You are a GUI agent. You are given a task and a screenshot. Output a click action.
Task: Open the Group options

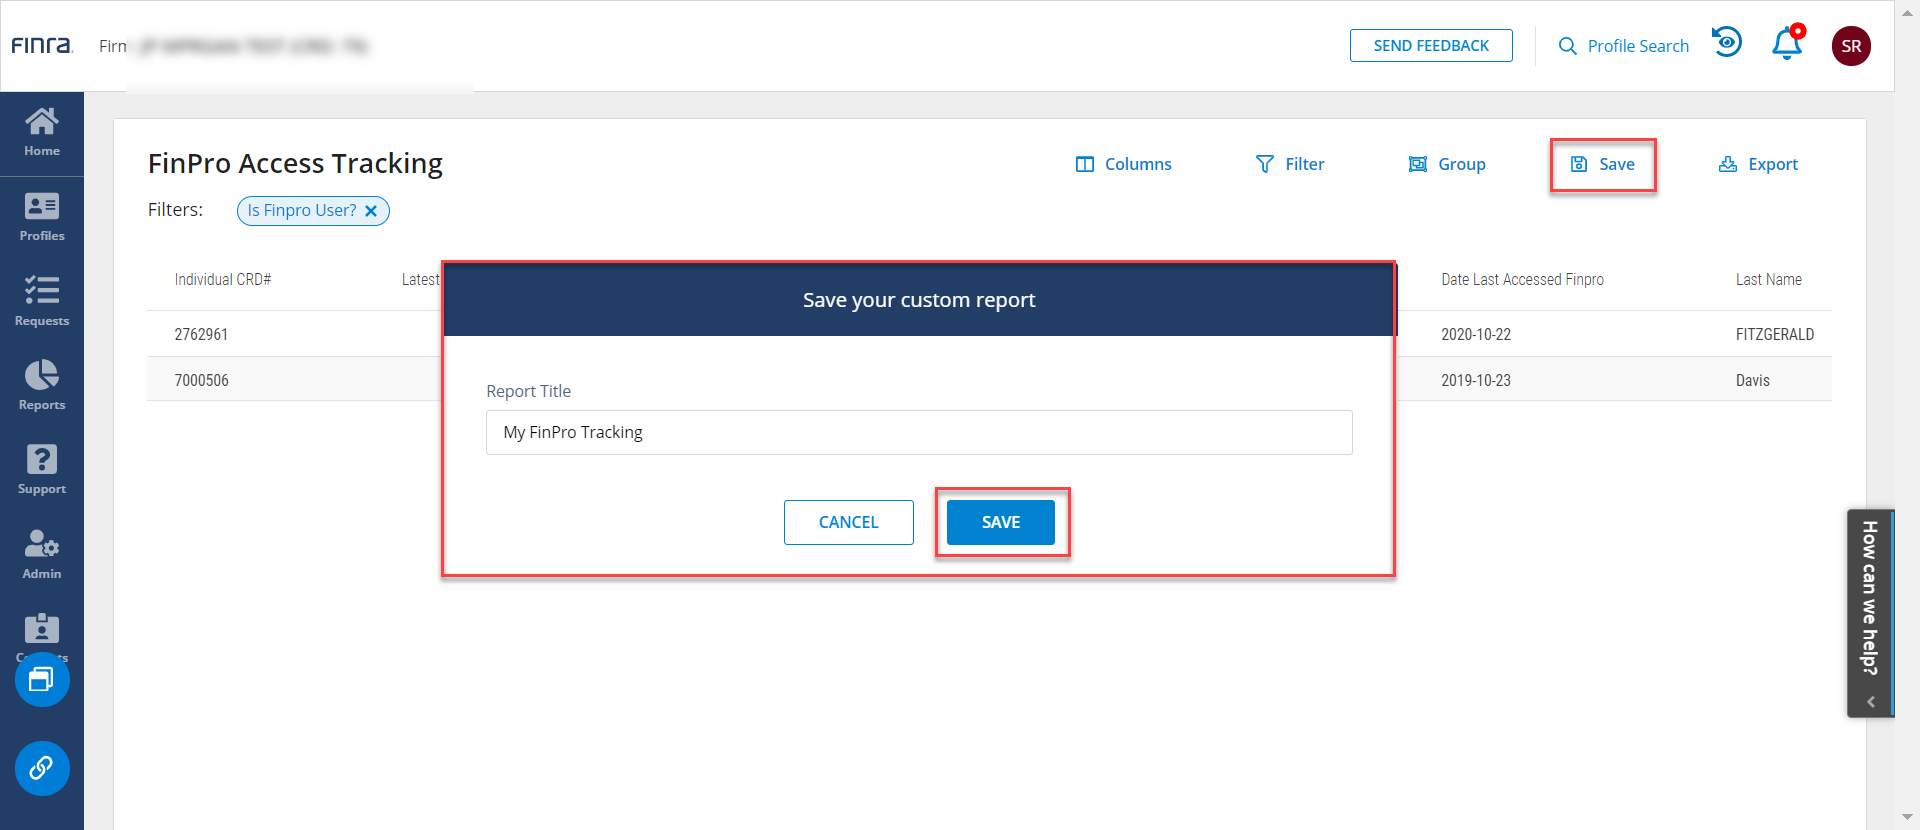[1447, 164]
